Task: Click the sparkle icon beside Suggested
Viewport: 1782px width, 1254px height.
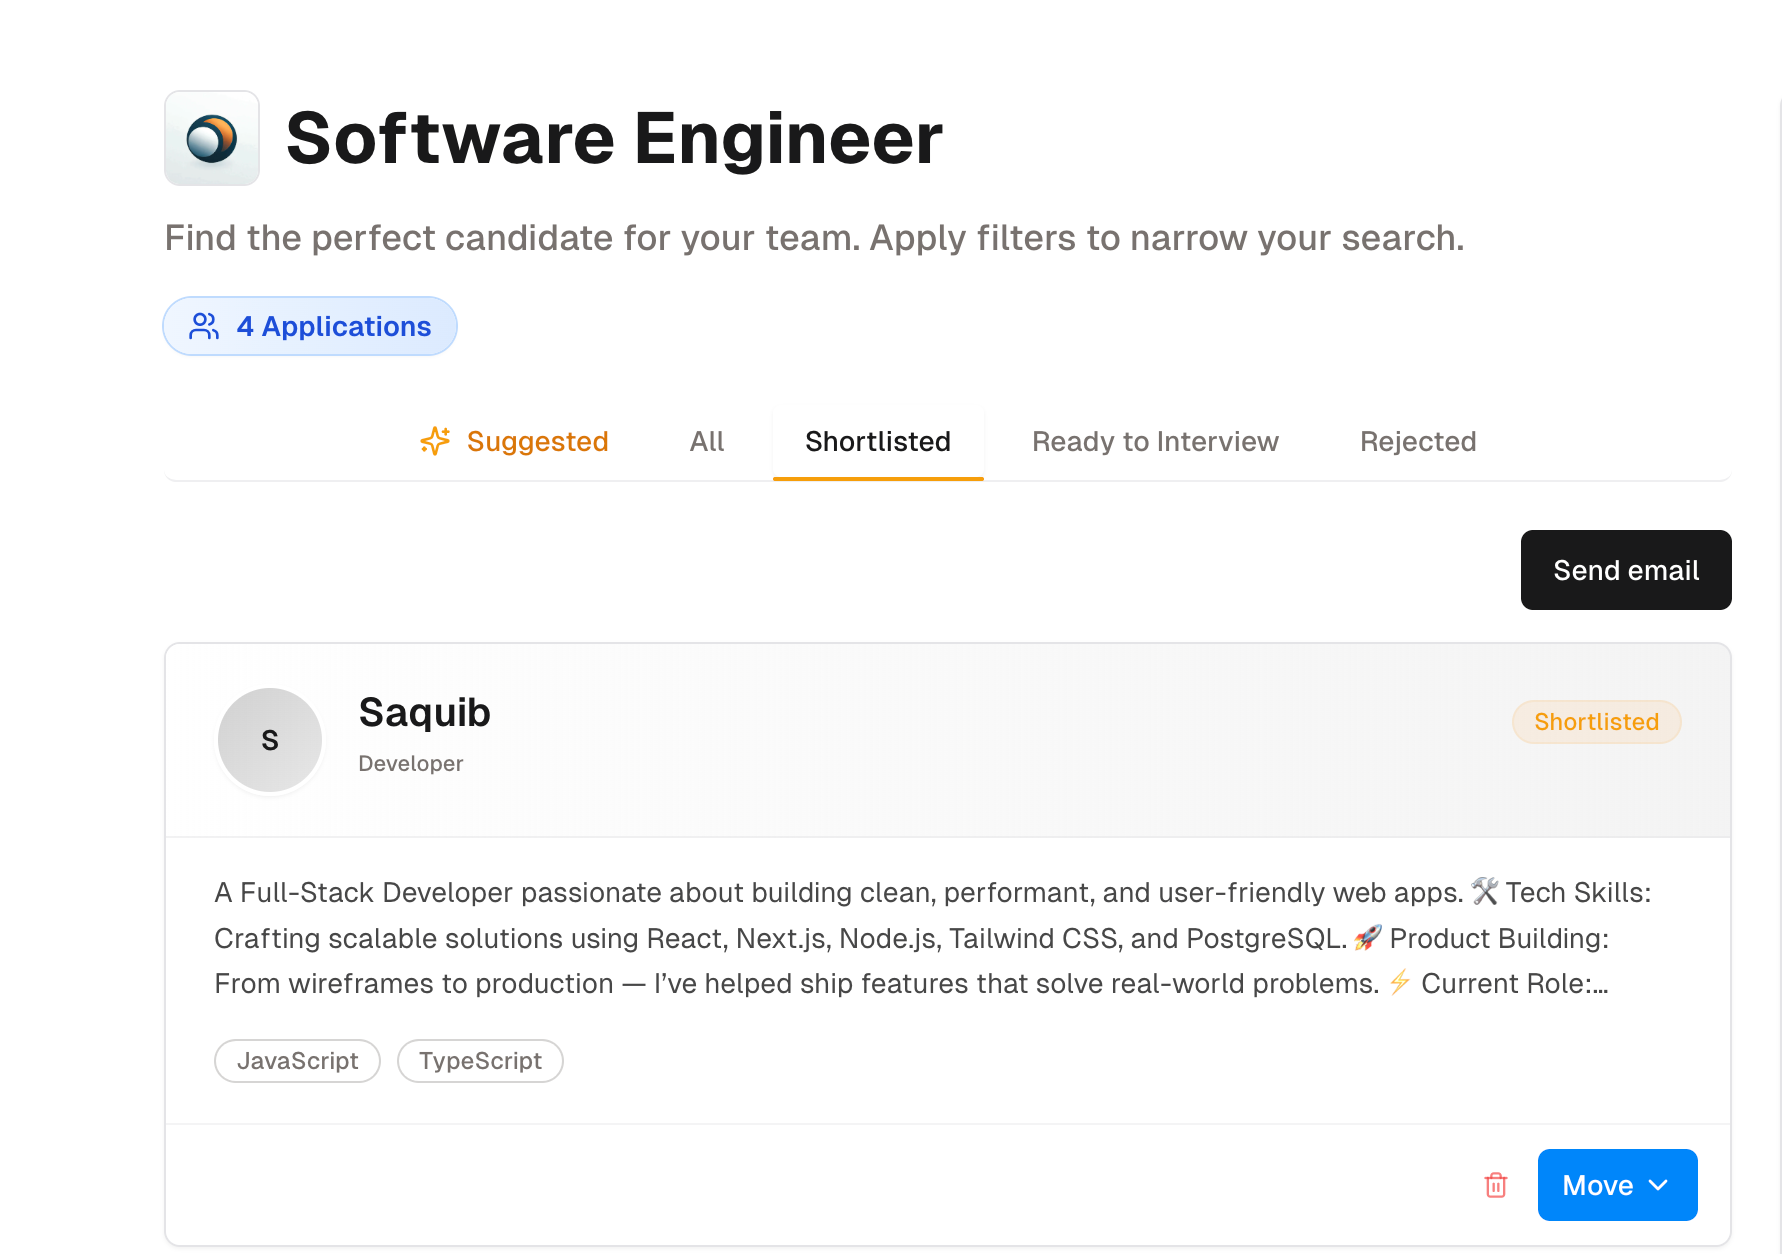Action: pyautogui.click(x=435, y=441)
